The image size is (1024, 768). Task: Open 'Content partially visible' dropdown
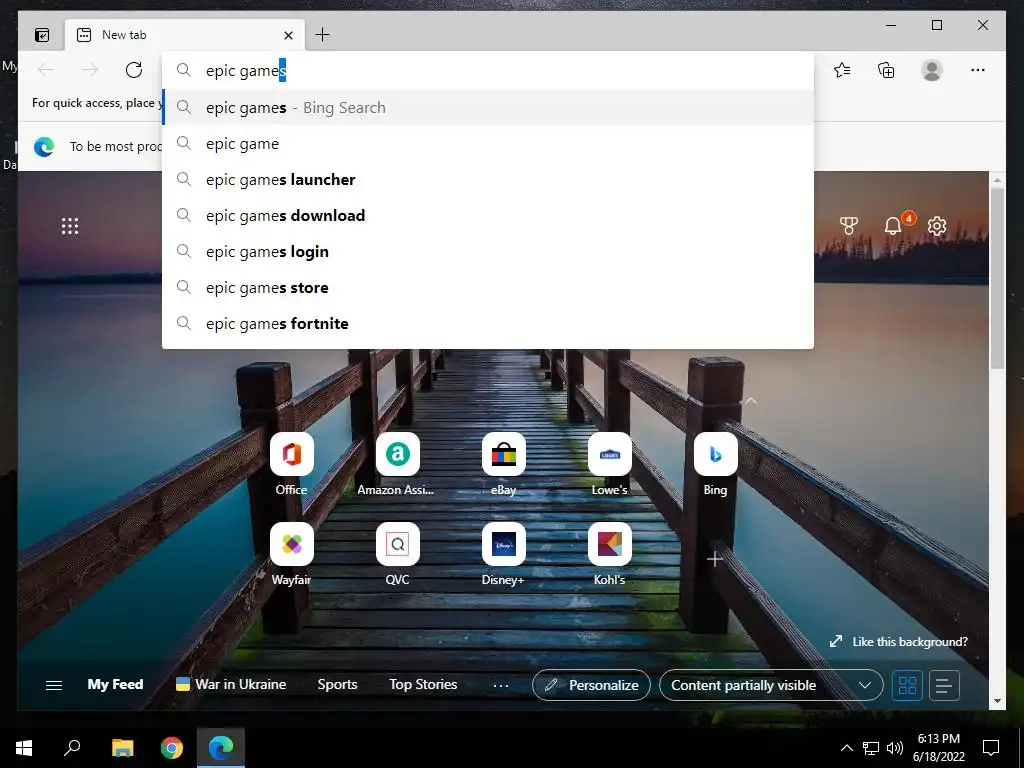pyautogui.click(x=771, y=685)
